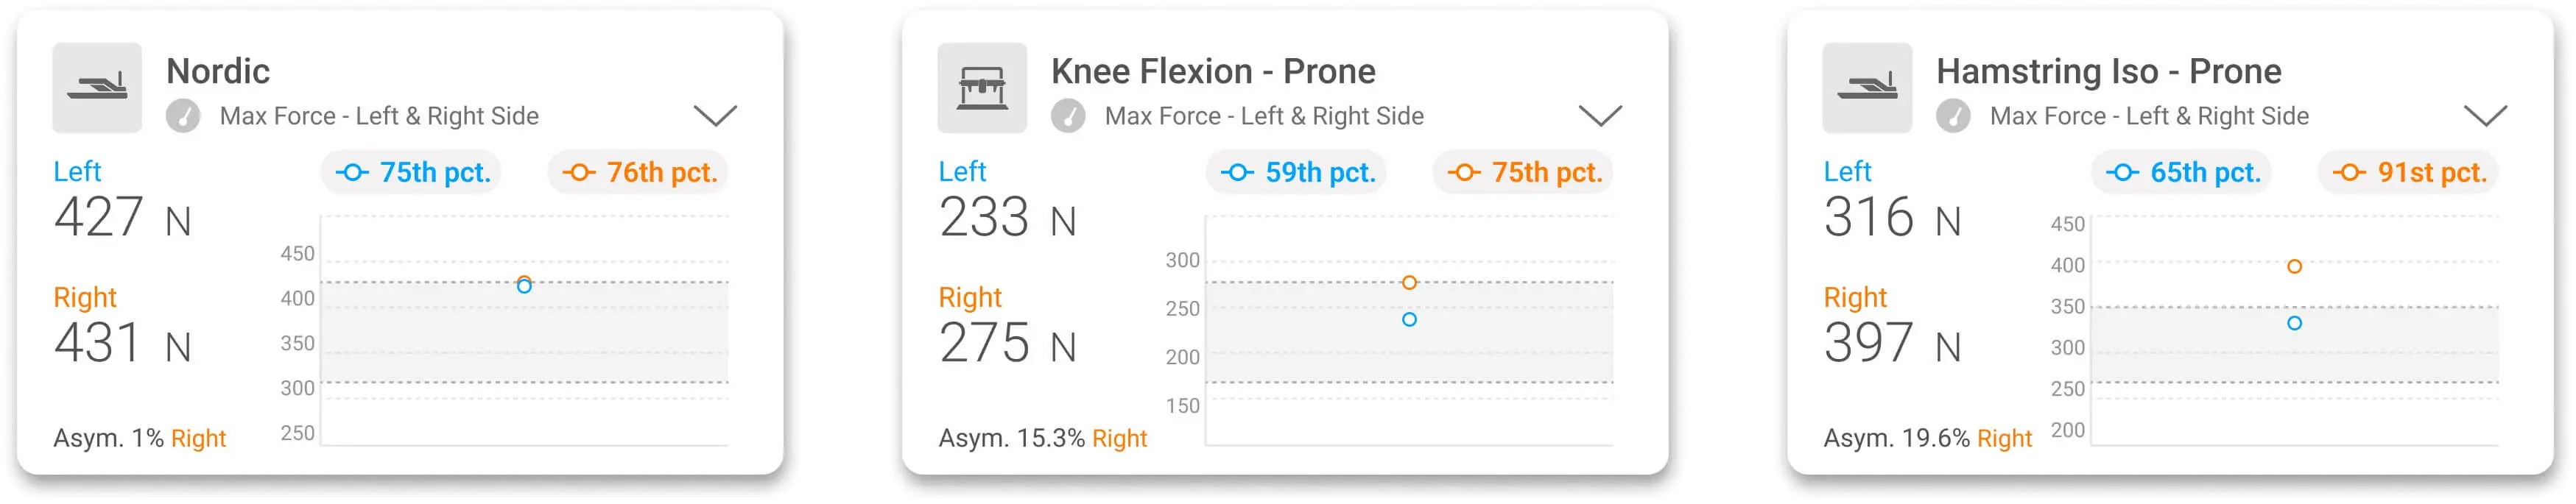Expand the Nordic card dropdown chevron
This screenshot has width=2576, height=504.
click(714, 115)
